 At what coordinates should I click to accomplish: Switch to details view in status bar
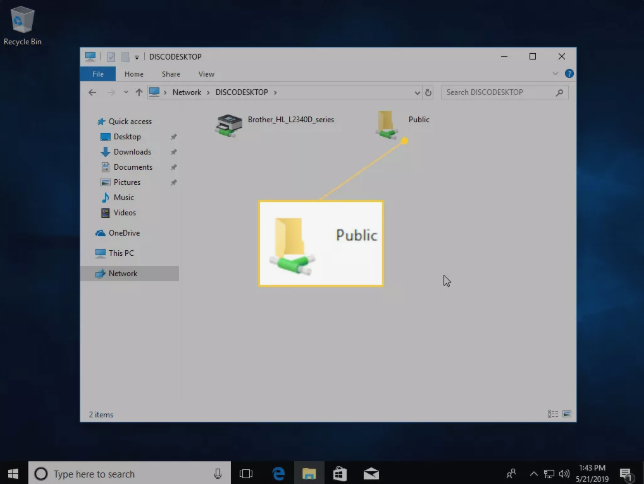click(553, 414)
